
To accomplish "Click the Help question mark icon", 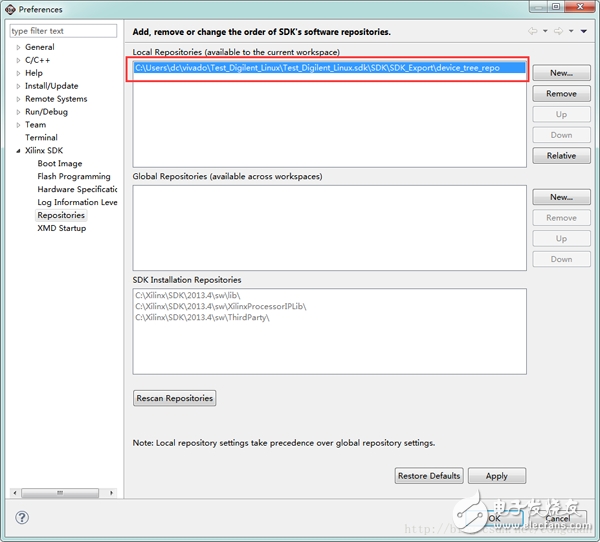I will click(x=22, y=518).
